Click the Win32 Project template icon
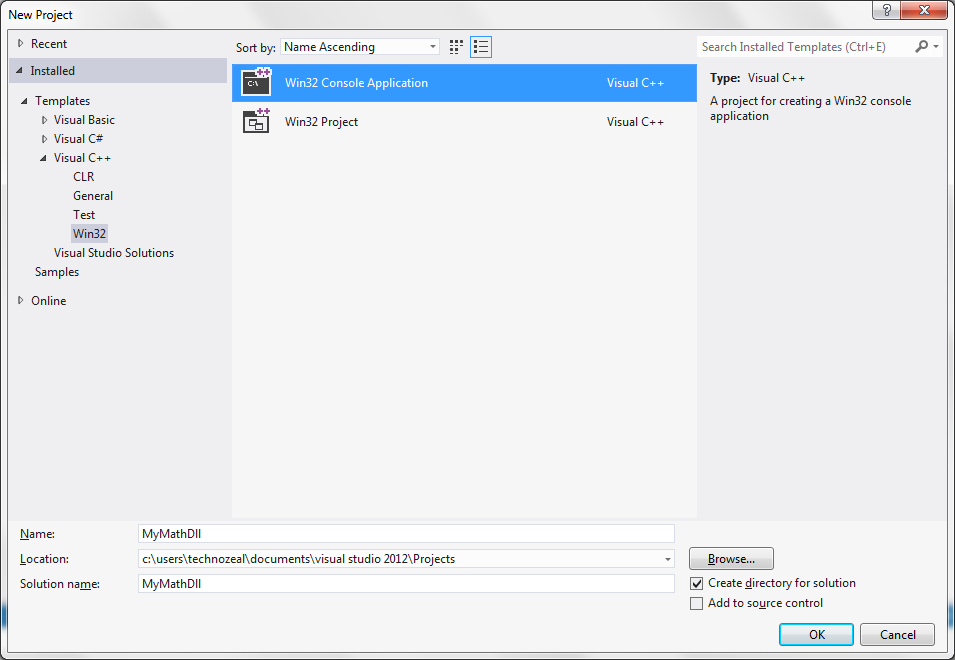 click(x=256, y=121)
